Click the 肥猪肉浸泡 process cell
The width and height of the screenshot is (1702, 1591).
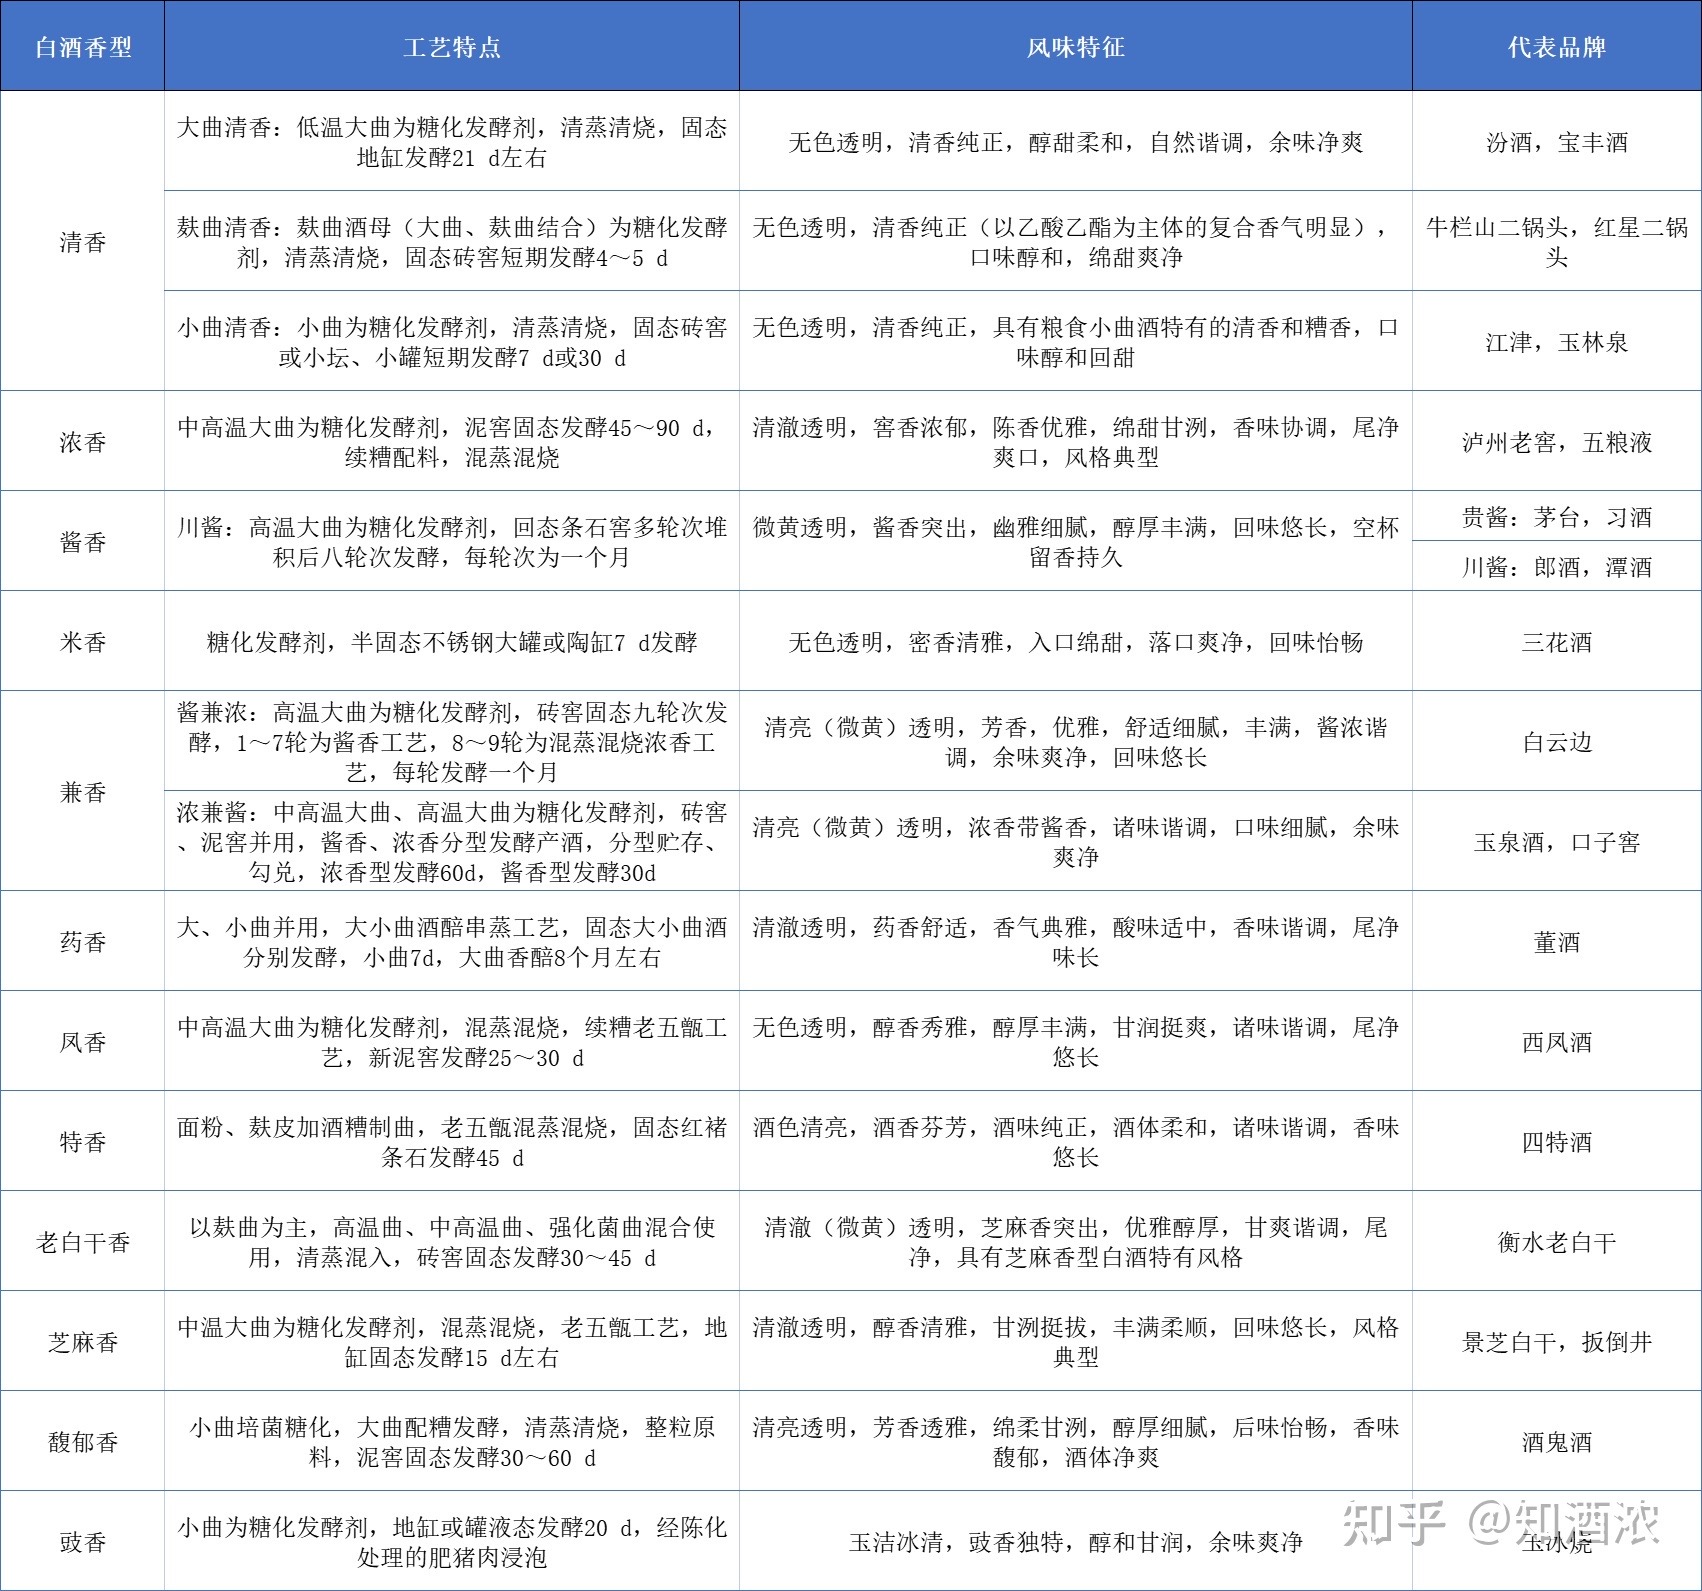pos(452,1541)
